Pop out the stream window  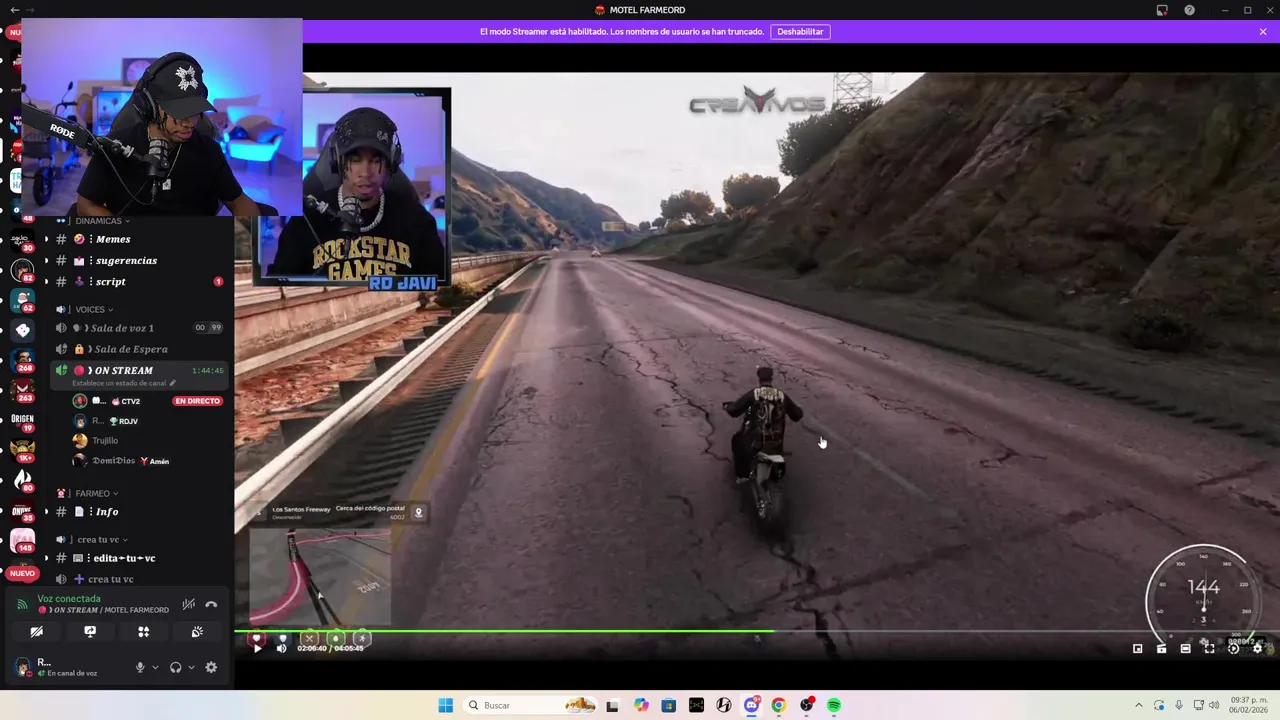pyautogui.click(x=1137, y=649)
